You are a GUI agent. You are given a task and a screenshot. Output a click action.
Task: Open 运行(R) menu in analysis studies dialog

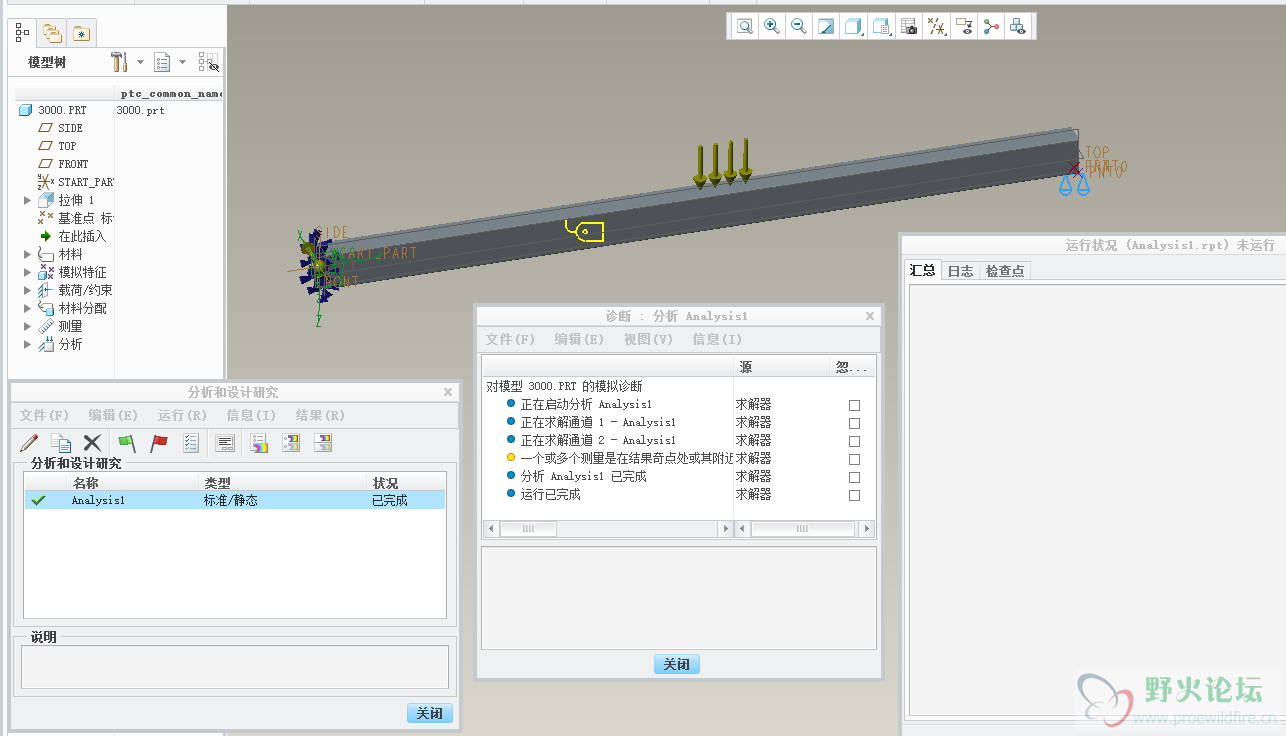coord(182,415)
